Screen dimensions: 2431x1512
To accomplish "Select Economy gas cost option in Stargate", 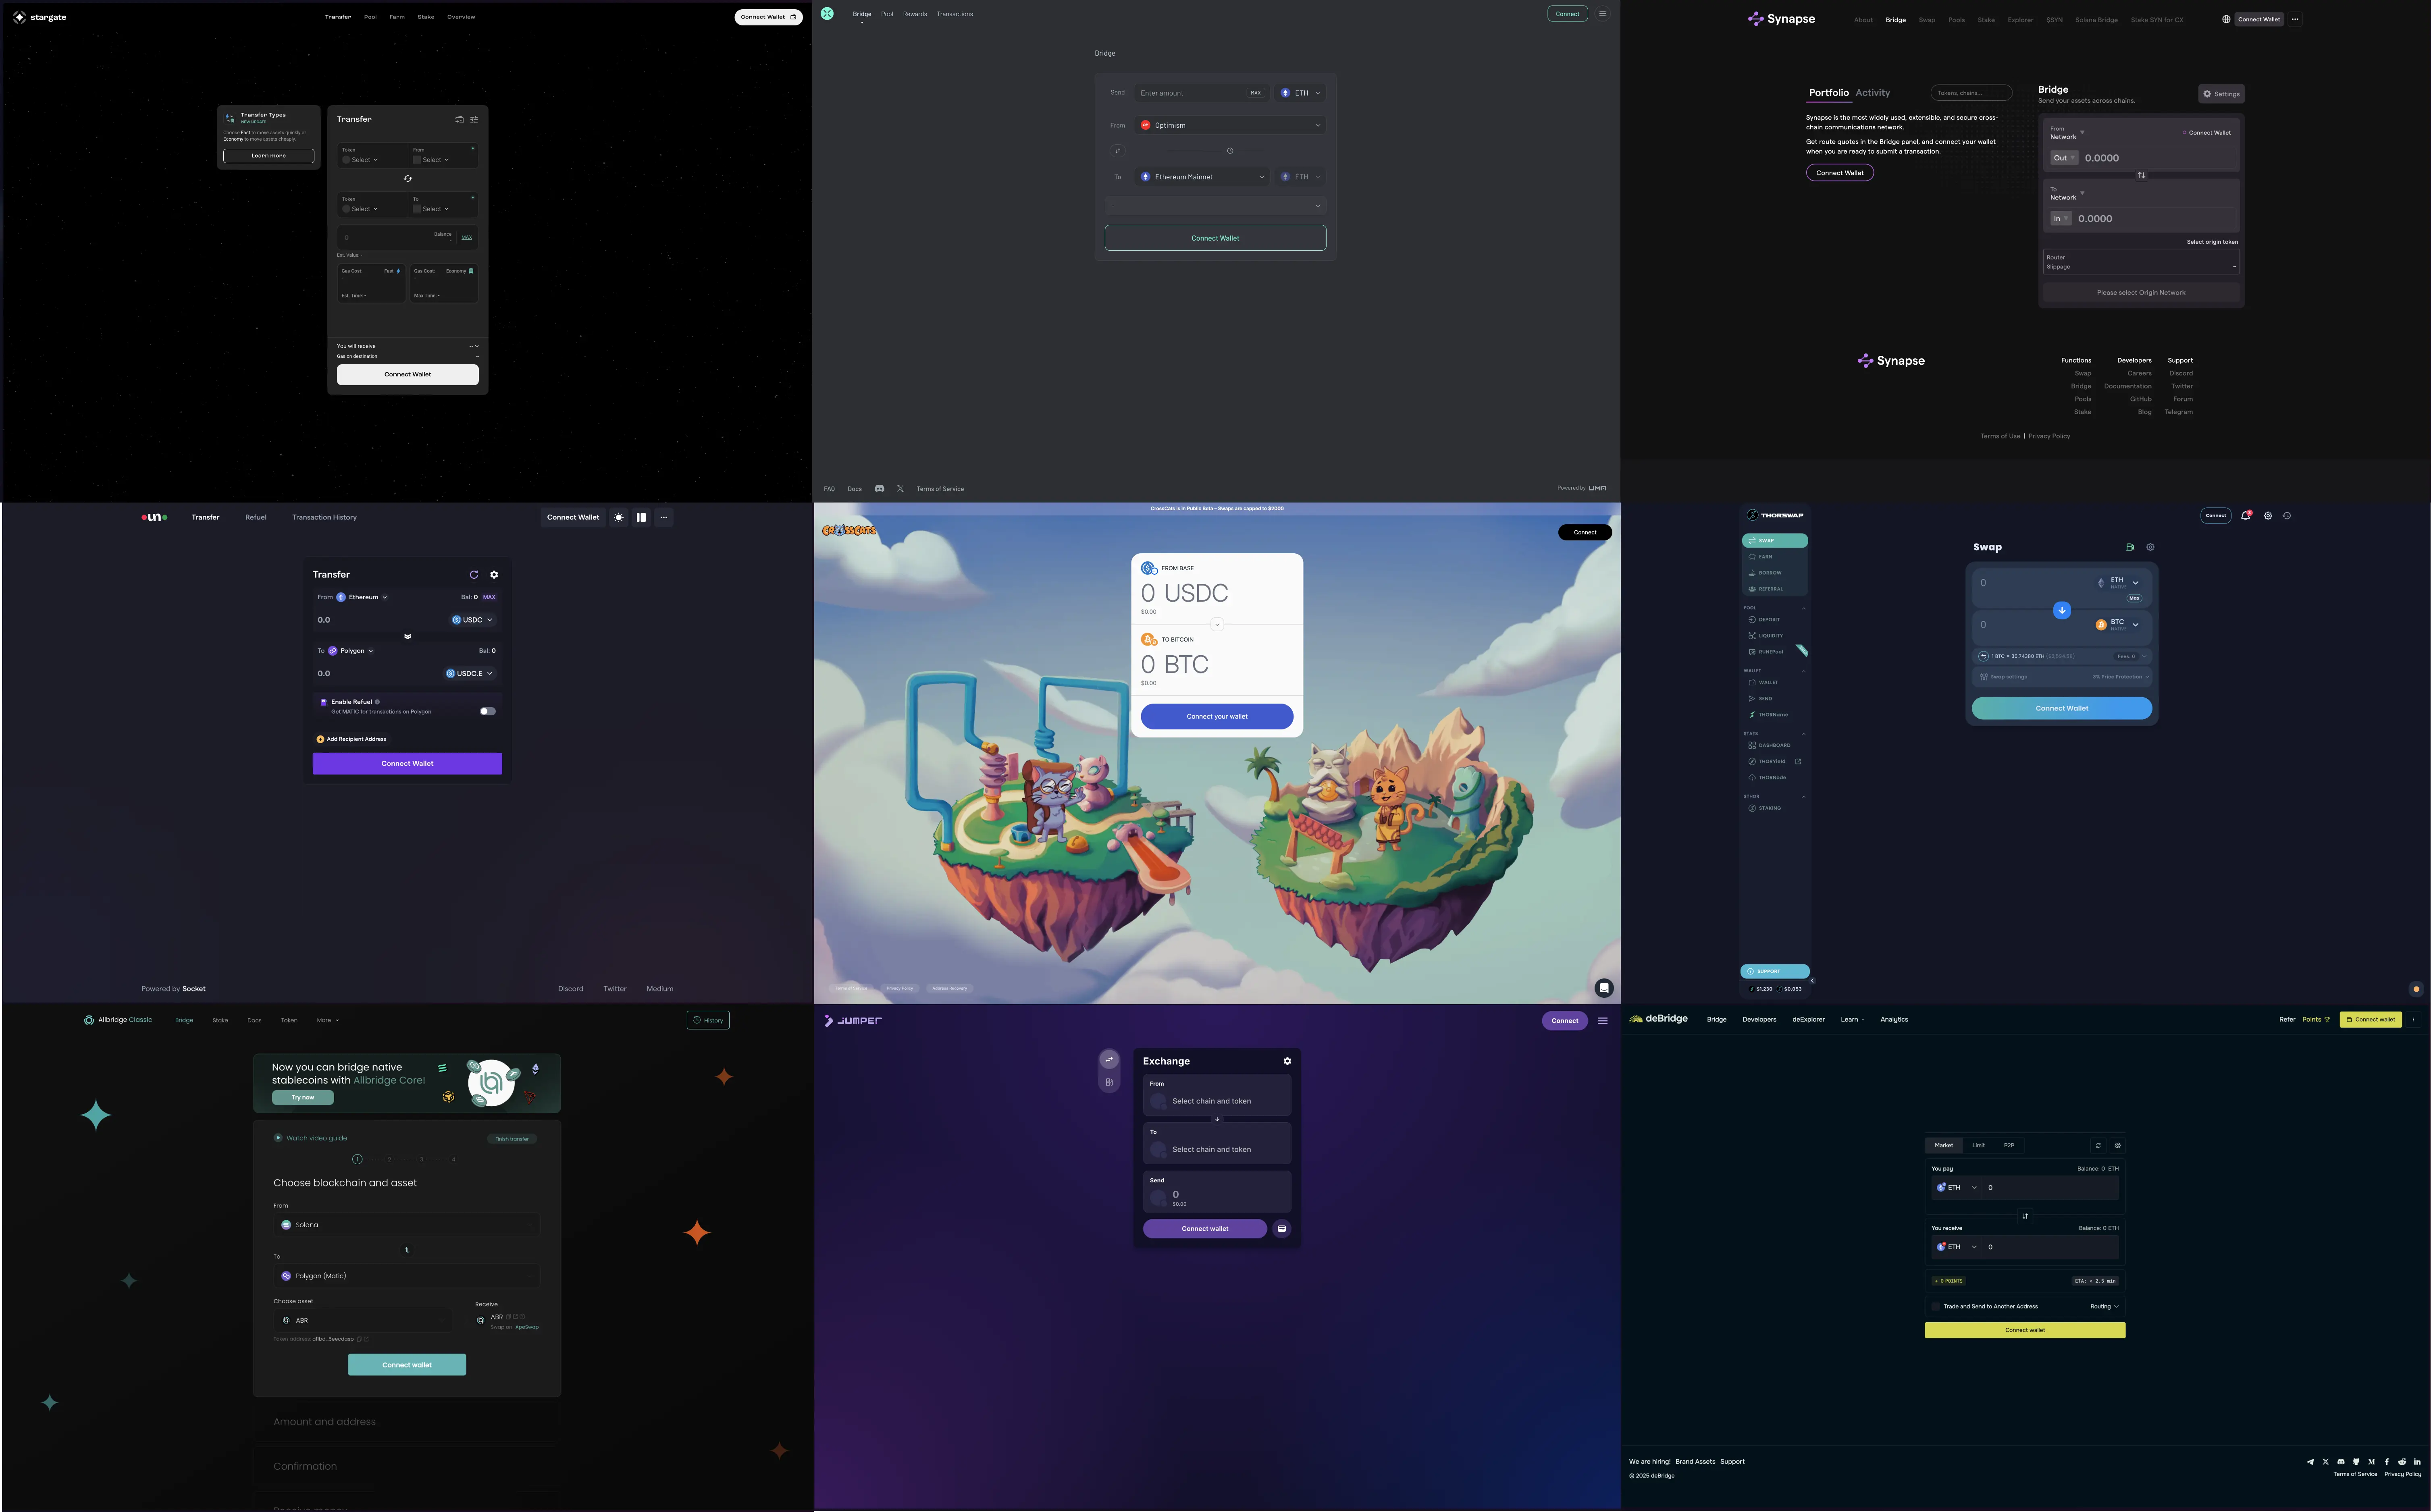I will 444,283.
